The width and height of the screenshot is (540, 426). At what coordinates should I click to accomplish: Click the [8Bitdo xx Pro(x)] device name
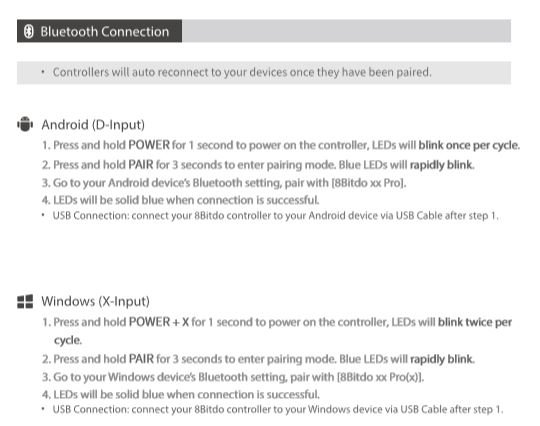(380, 377)
